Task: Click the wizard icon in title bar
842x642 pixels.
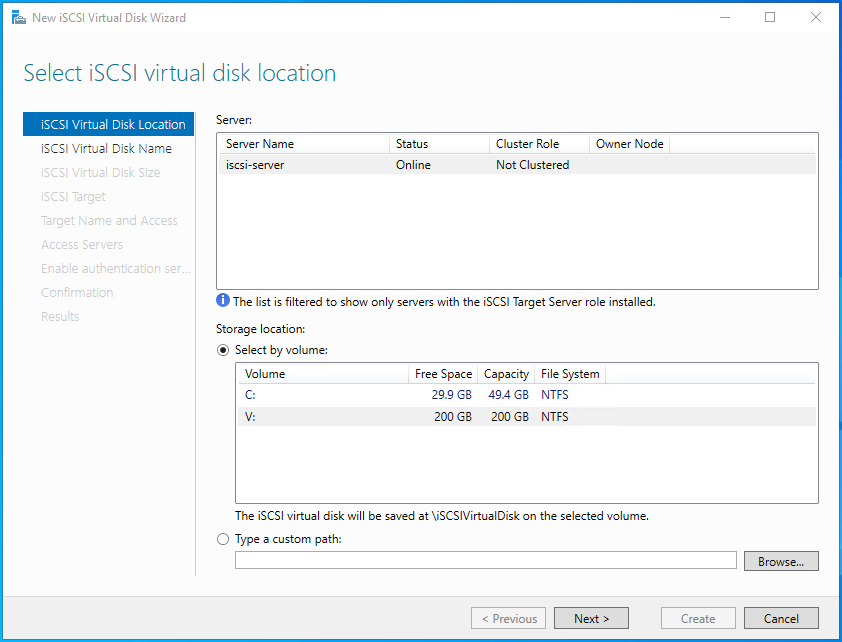Action: click(18, 18)
